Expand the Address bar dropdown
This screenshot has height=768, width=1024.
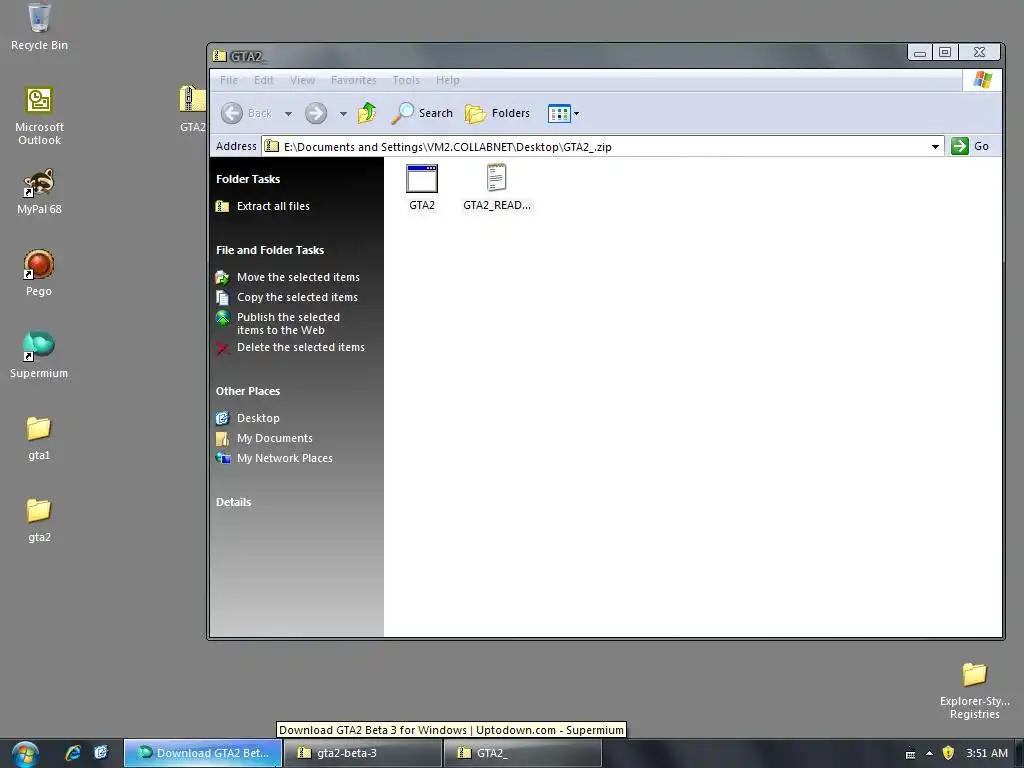[x=935, y=146]
